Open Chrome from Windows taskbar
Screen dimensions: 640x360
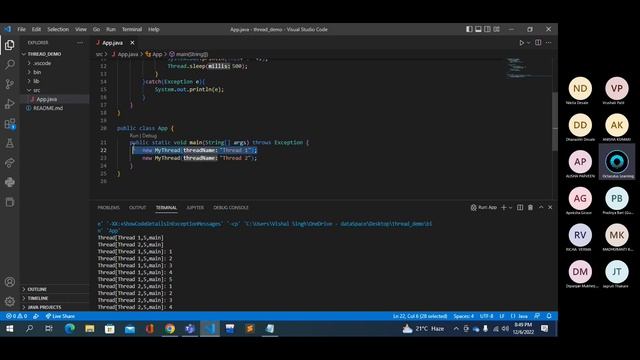coord(170,329)
